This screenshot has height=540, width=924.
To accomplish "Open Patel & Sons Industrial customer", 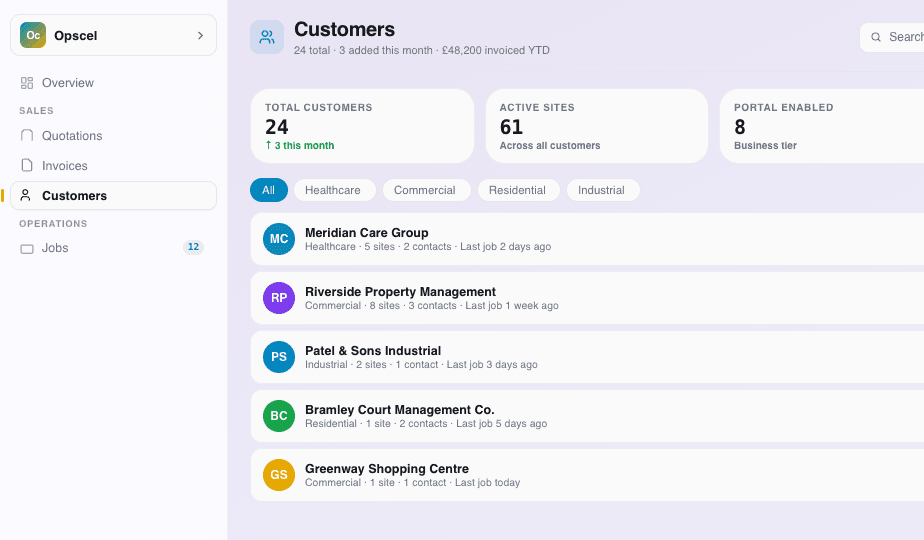I will coord(587,357).
